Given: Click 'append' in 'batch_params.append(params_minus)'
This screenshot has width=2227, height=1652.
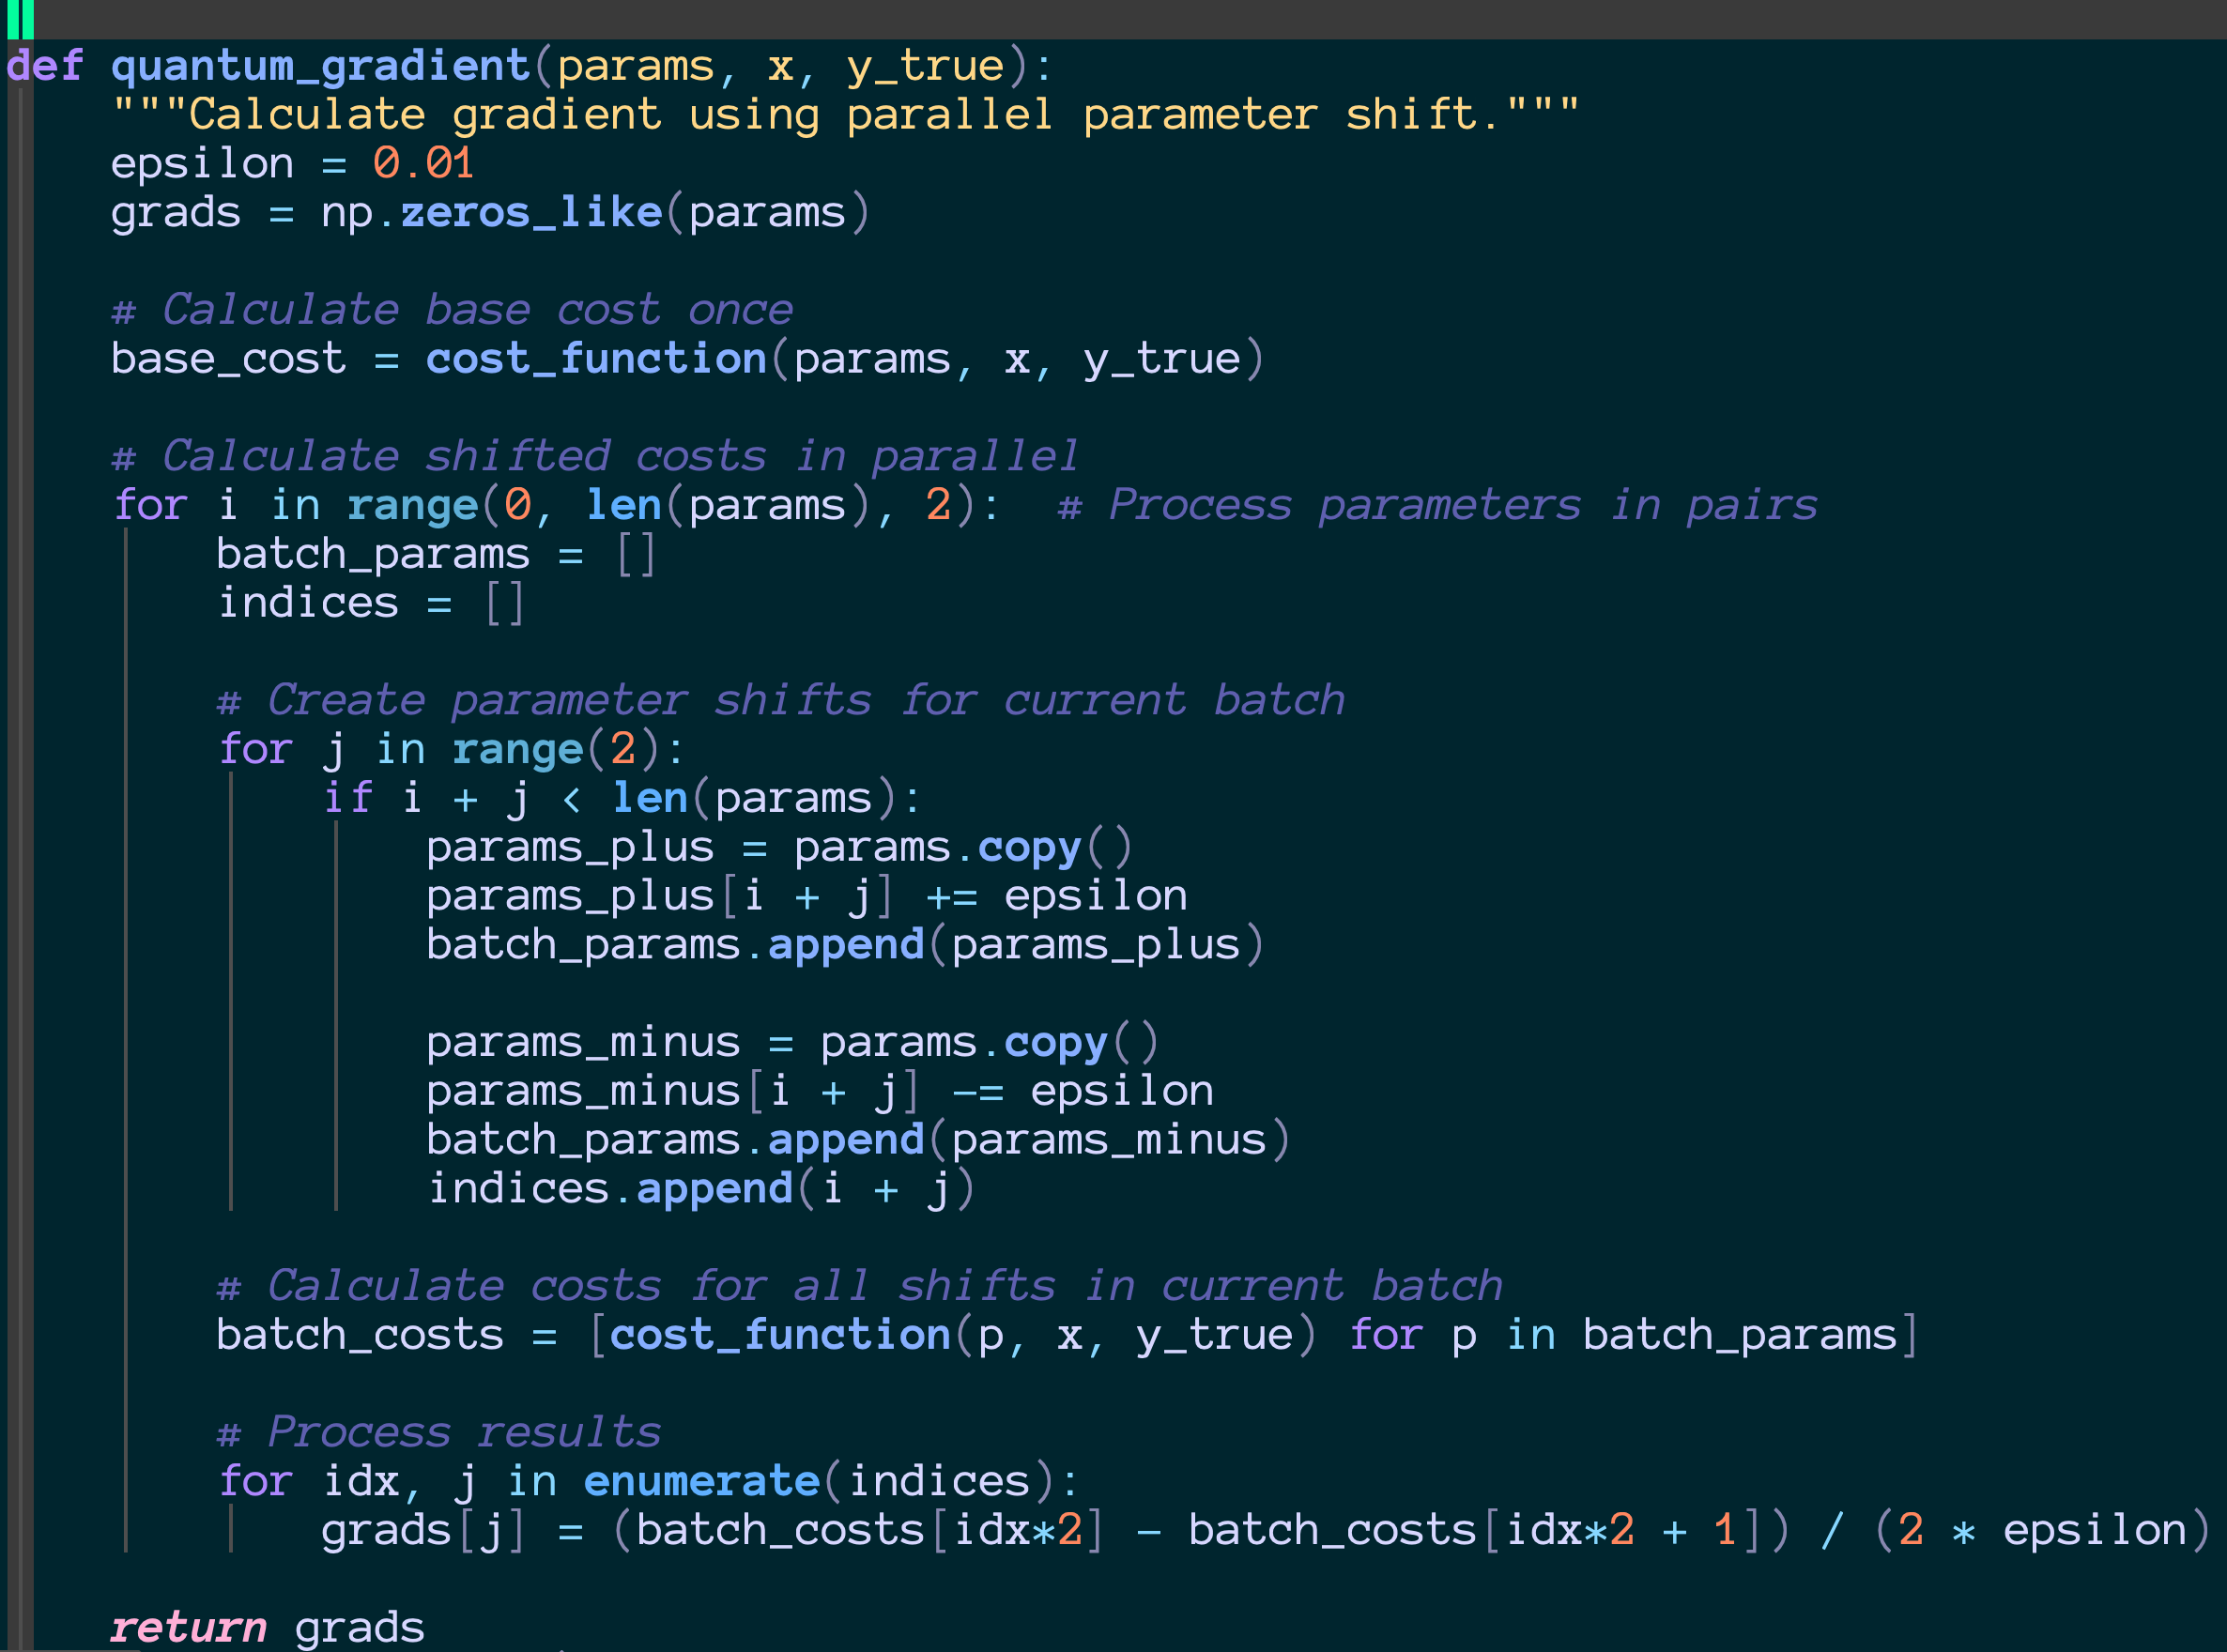Looking at the screenshot, I should [845, 1140].
